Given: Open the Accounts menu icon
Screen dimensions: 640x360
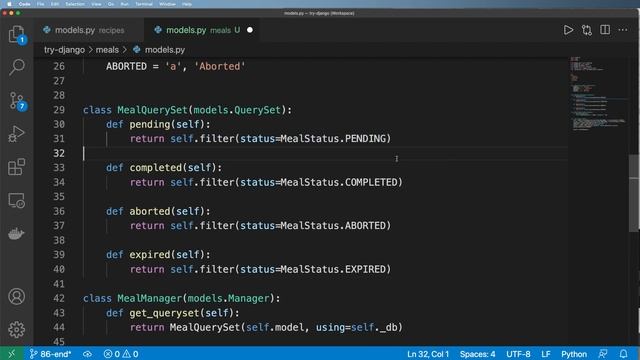Looking at the screenshot, I should pos(16,297).
